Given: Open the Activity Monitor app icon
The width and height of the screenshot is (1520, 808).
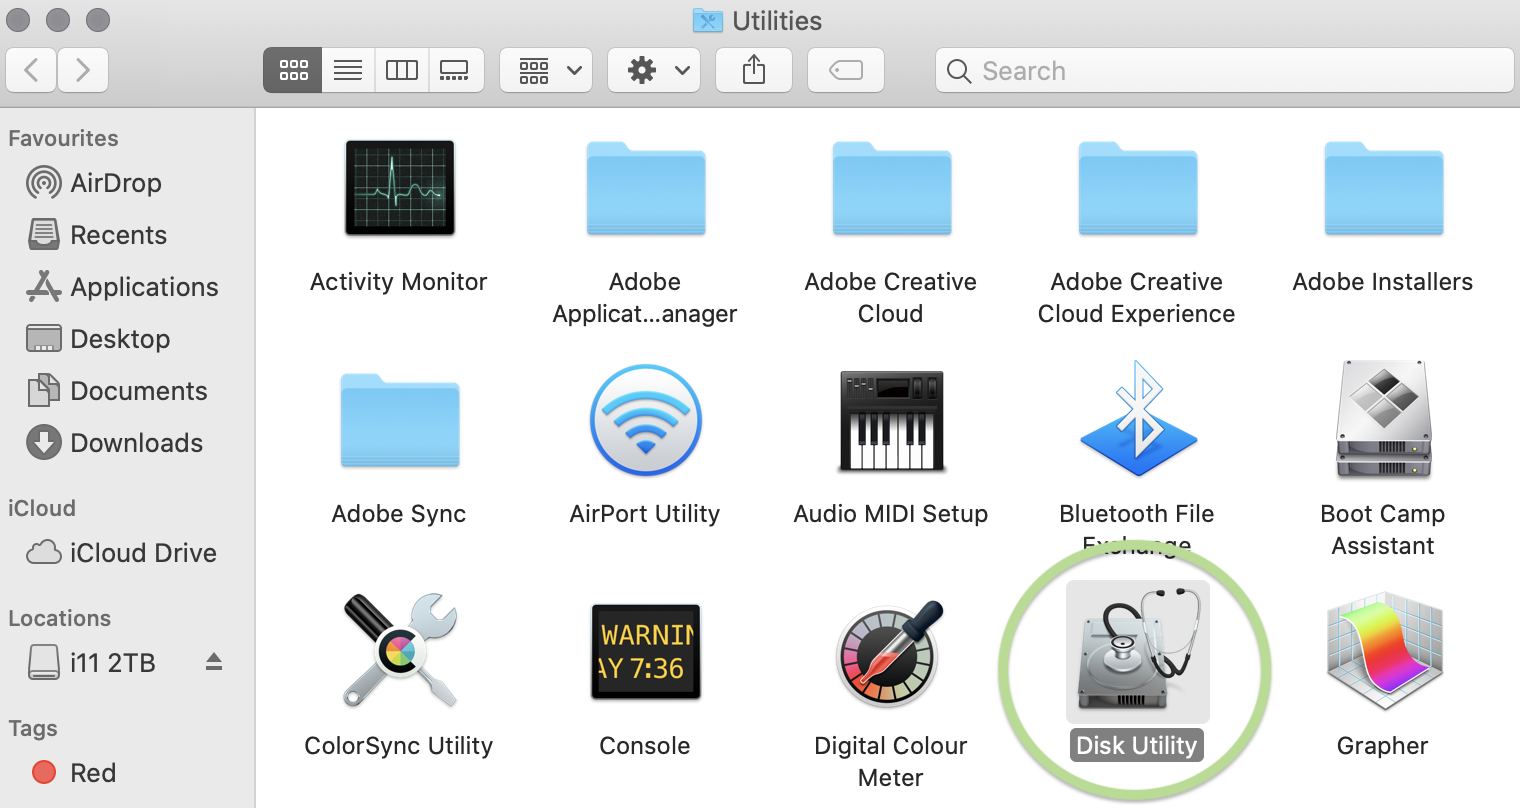Looking at the screenshot, I should (399, 188).
